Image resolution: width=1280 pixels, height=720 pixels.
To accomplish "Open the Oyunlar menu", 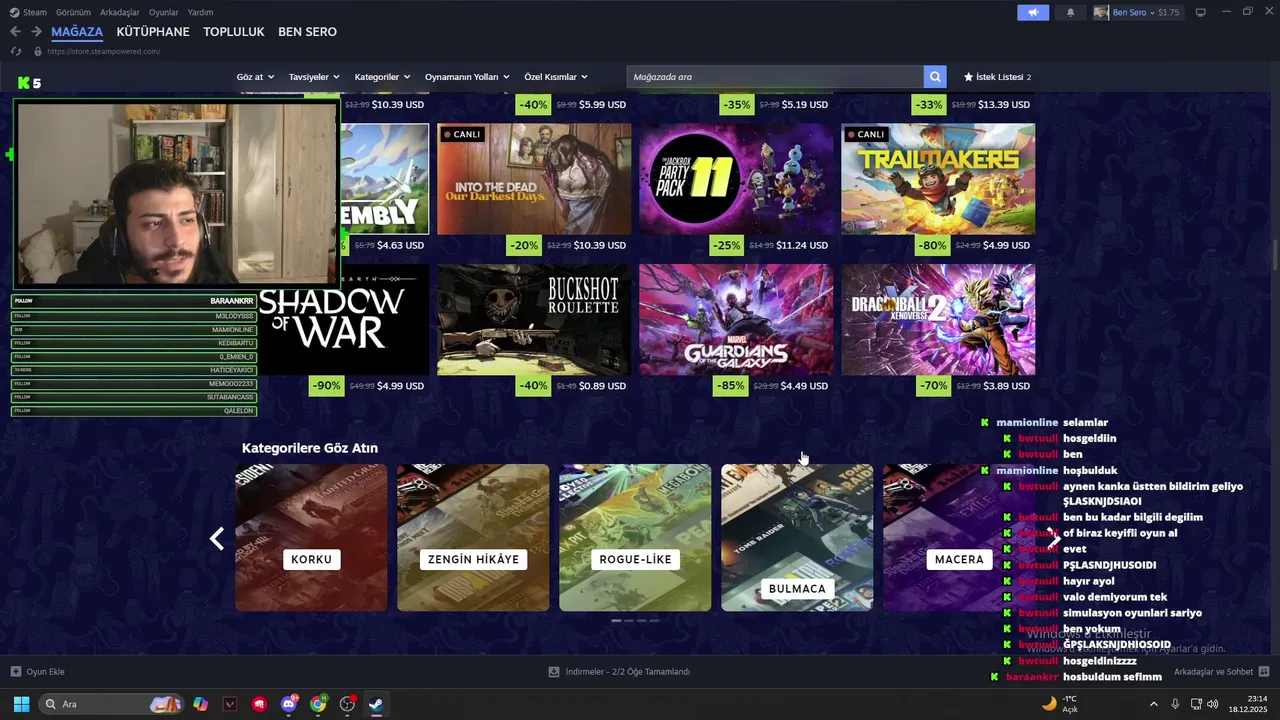I will tap(164, 12).
